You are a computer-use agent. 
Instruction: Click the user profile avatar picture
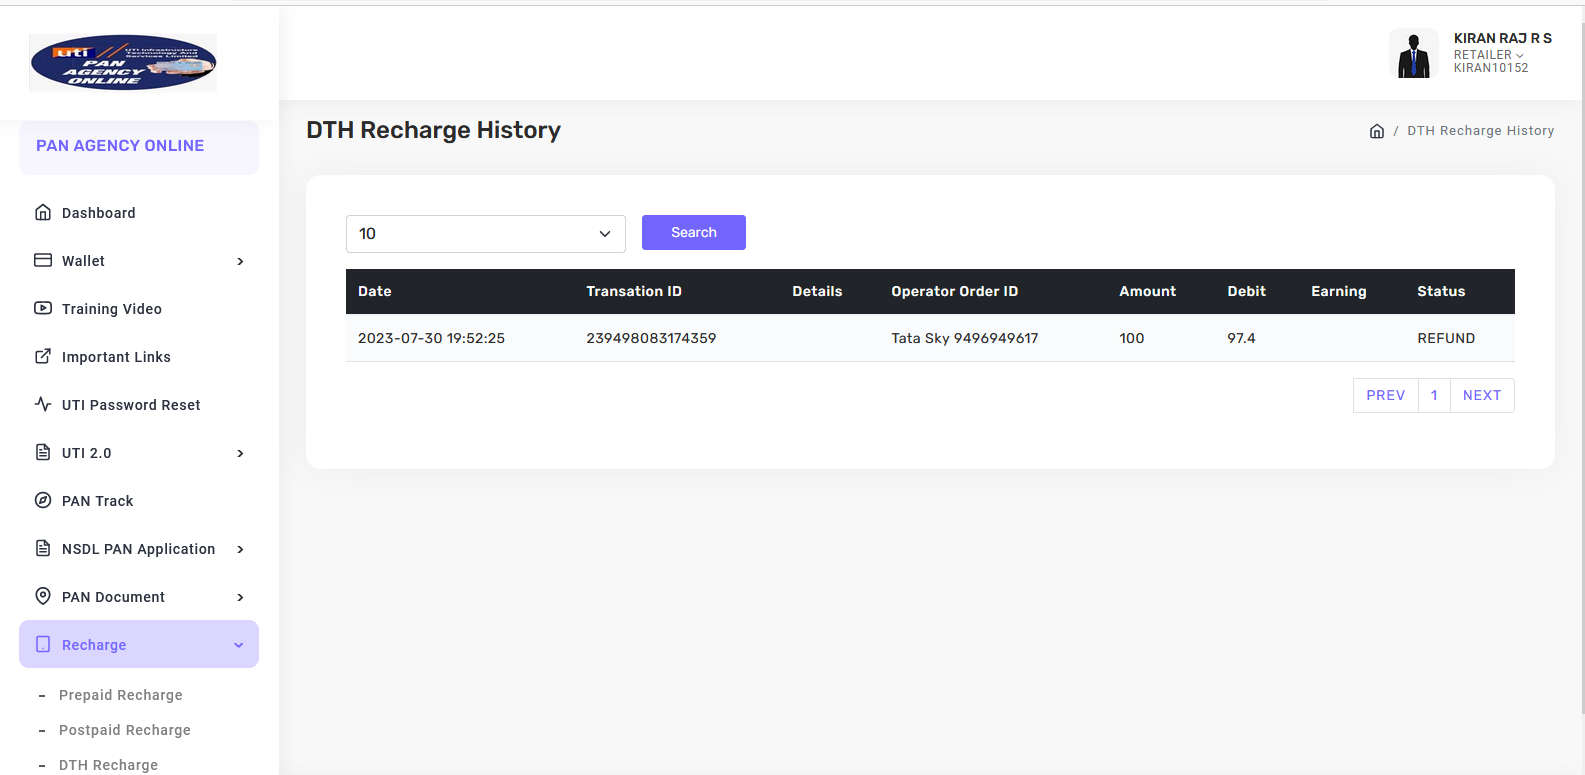(x=1413, y=53)
